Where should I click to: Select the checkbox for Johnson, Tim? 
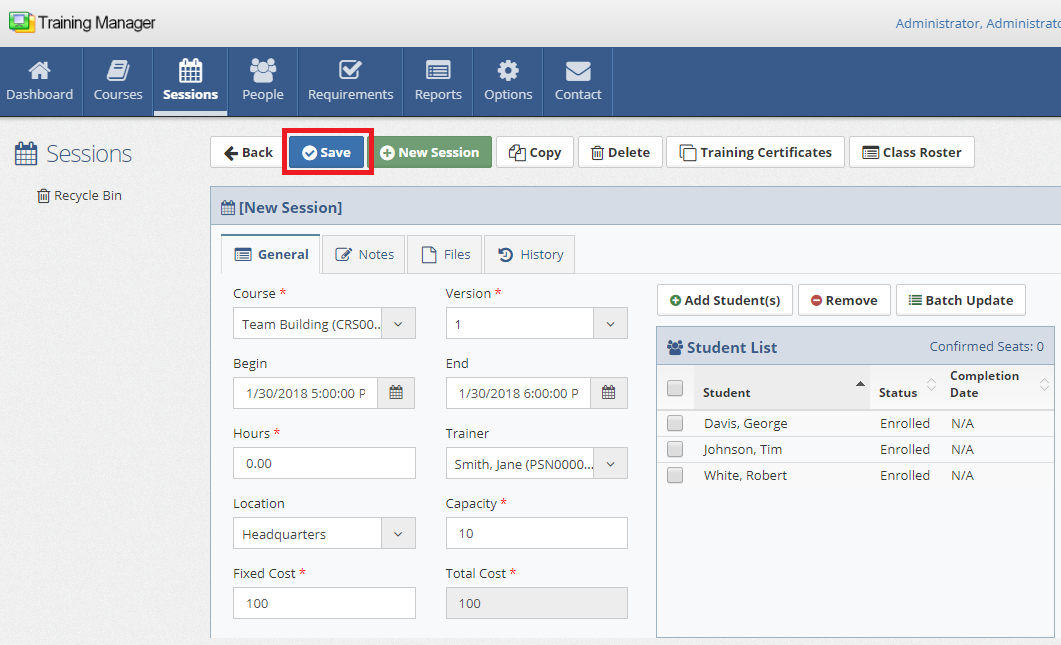(675, 449)
